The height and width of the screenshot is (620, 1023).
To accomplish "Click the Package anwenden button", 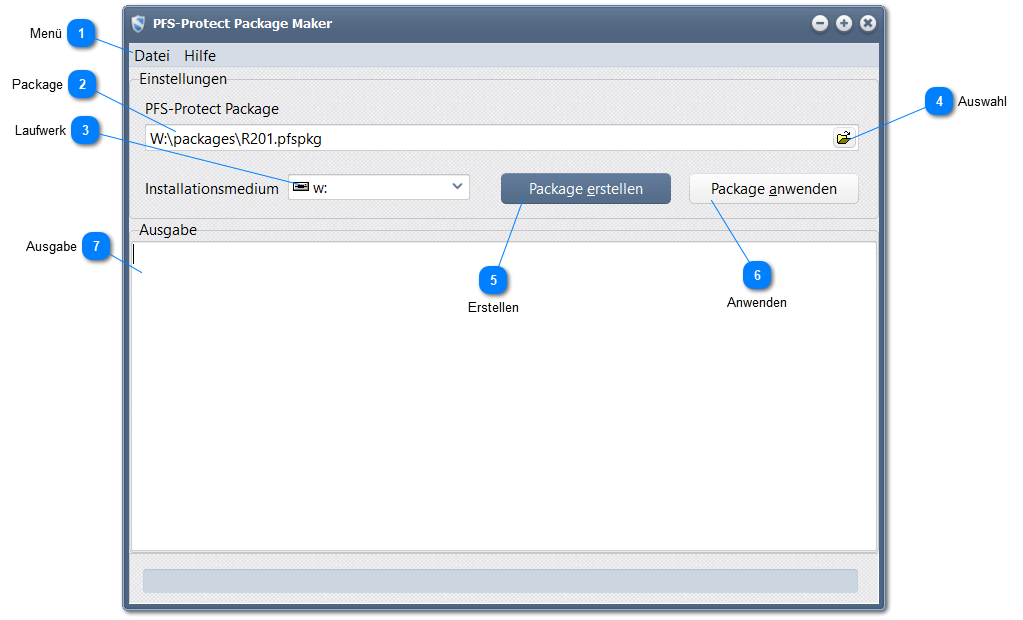I will pos(773,188).
